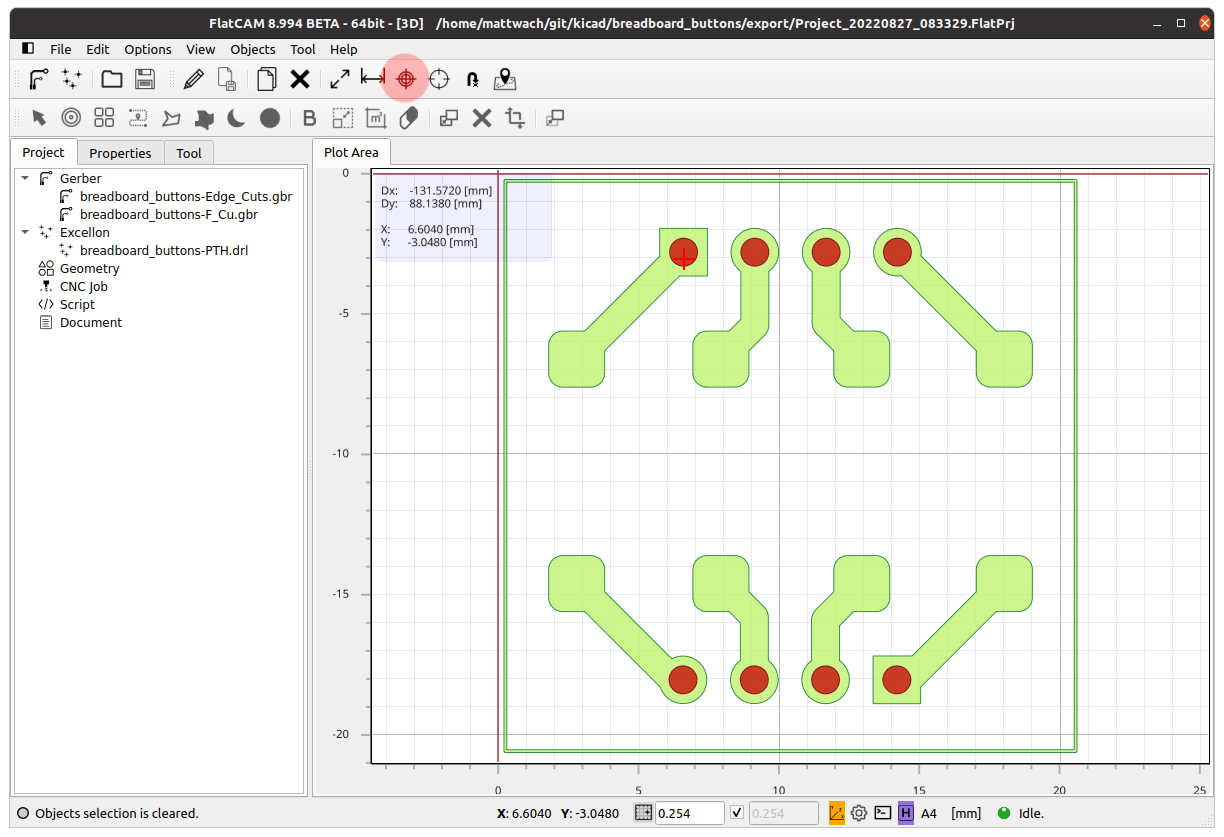Open the Transformations crop-like tool icon
Screen dimensions: 1224x837
tap(515, 118)
